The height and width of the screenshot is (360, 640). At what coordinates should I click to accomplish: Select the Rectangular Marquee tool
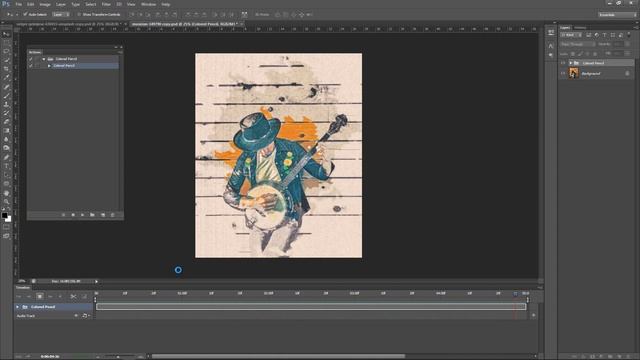6,42
